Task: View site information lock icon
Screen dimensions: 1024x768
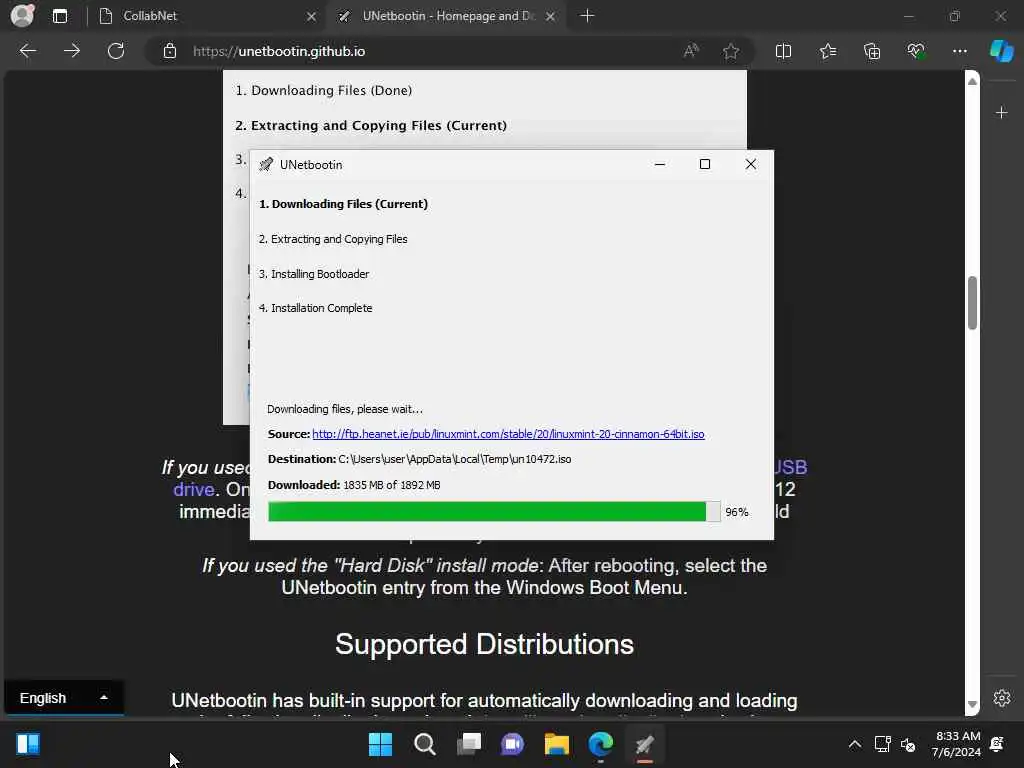Action: click(170, 51)
